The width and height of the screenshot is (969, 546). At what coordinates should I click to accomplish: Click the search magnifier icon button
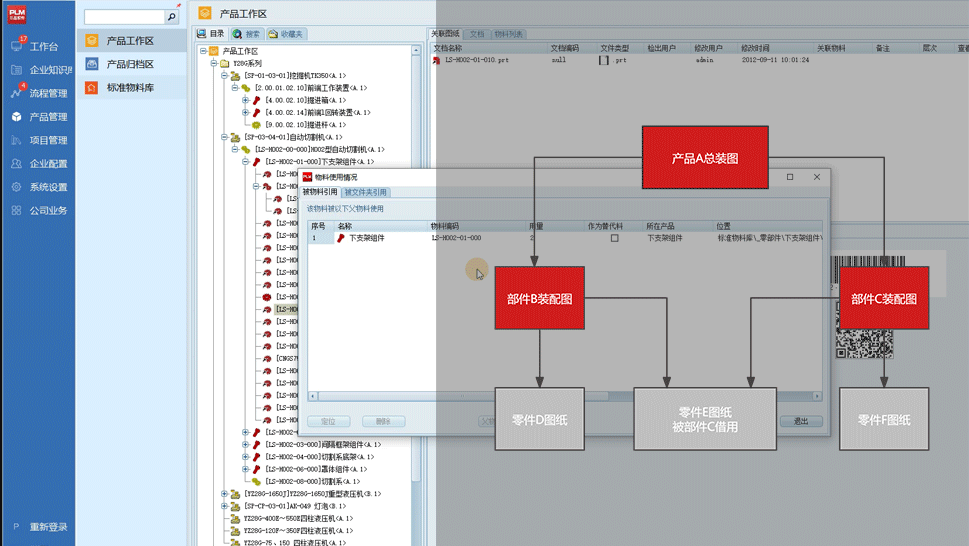point(172,17)
